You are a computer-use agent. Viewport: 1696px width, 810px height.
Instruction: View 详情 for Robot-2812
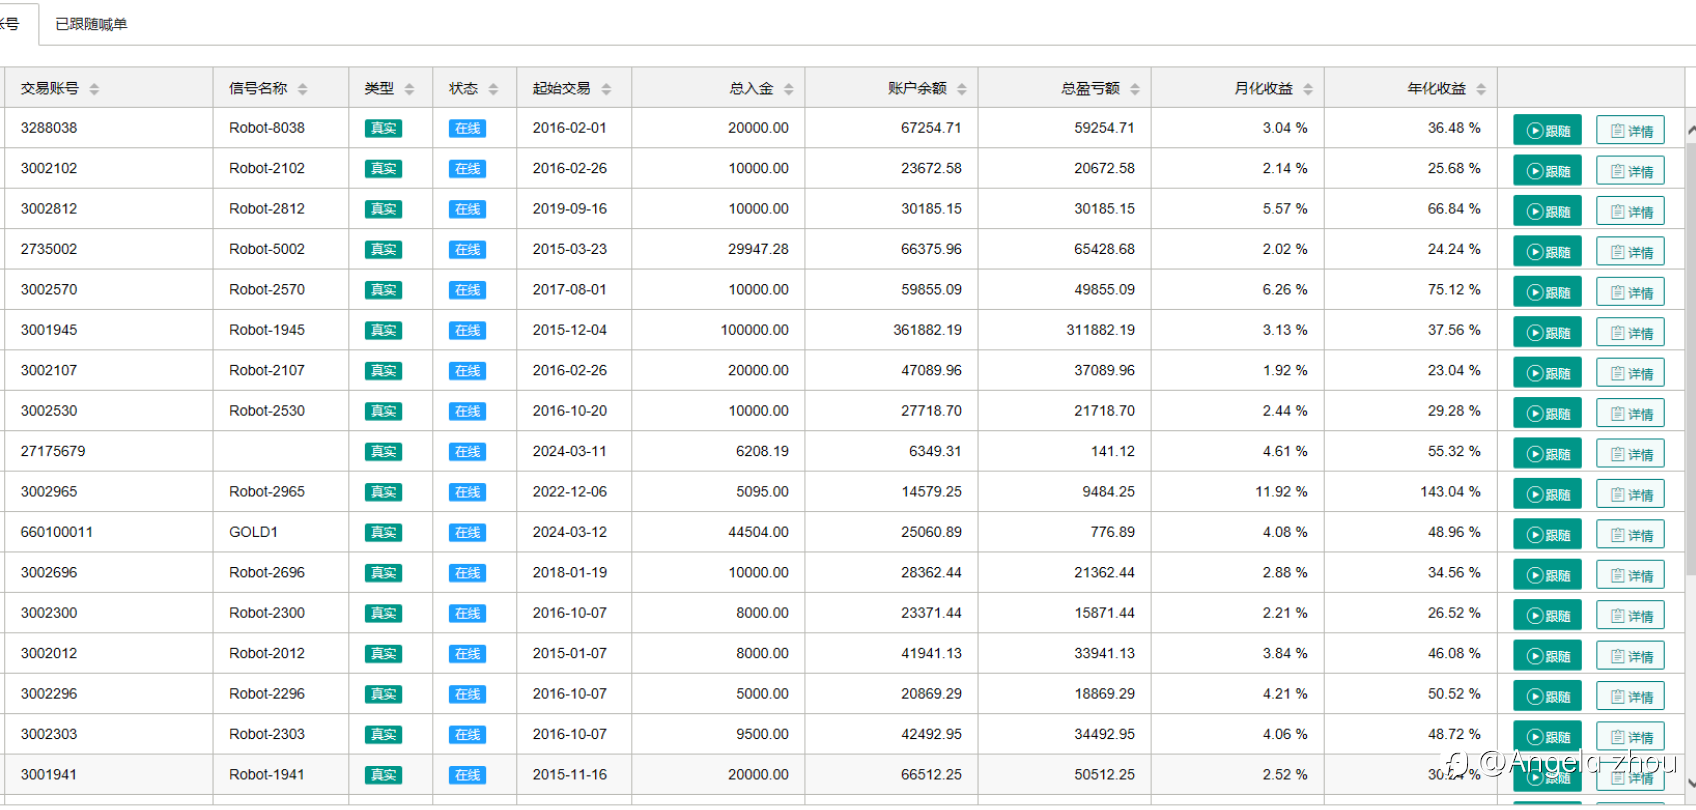(1630, 211)
